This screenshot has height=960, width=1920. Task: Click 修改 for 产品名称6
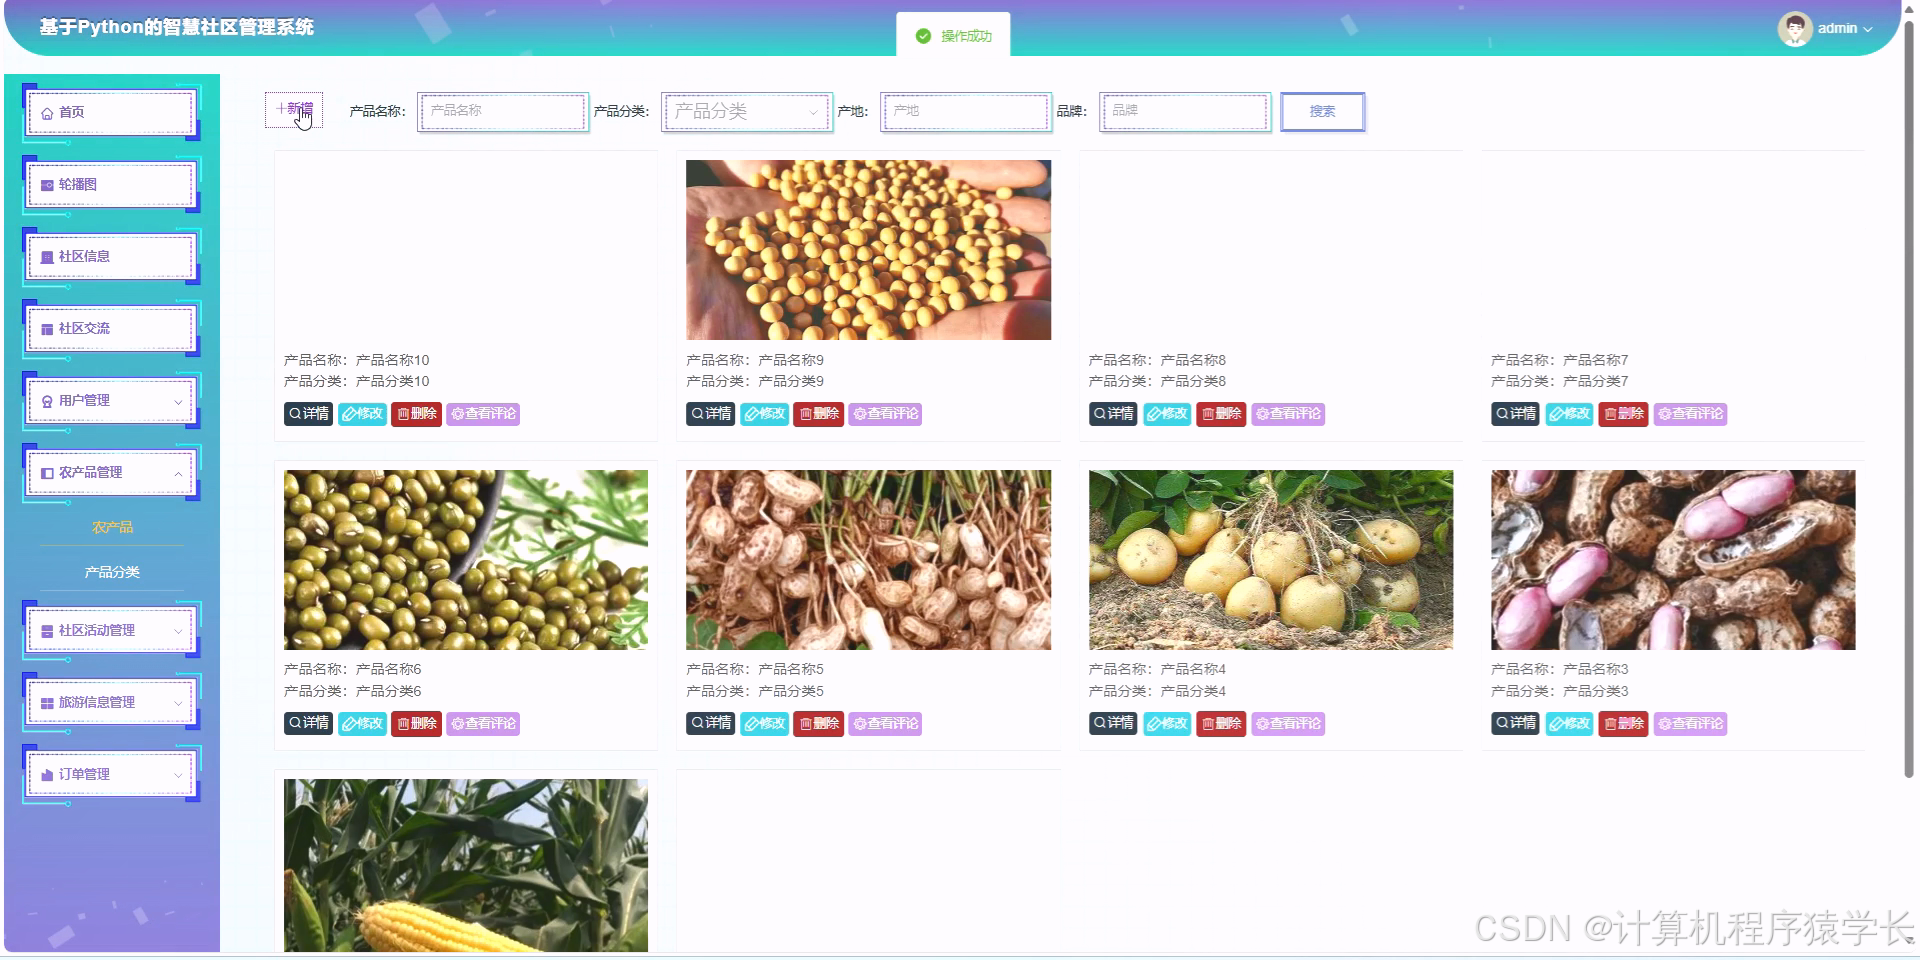[362, 724]
